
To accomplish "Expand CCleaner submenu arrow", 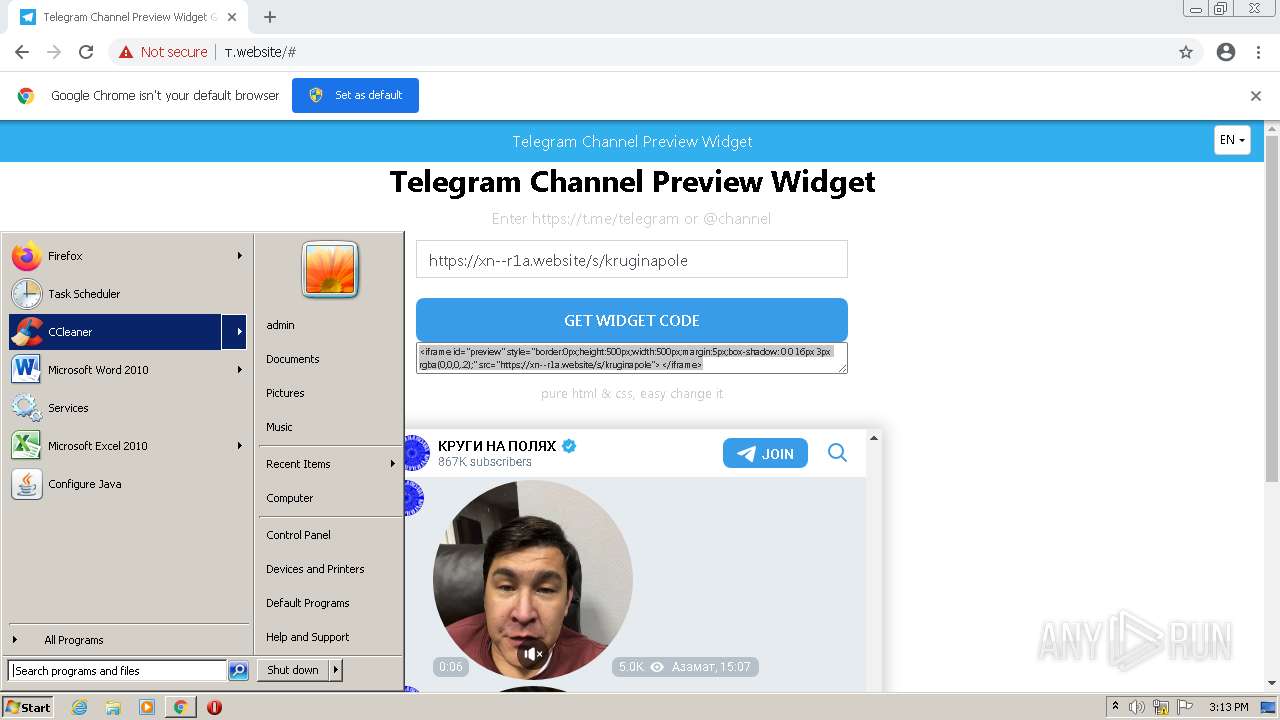I will pos(234,332).
